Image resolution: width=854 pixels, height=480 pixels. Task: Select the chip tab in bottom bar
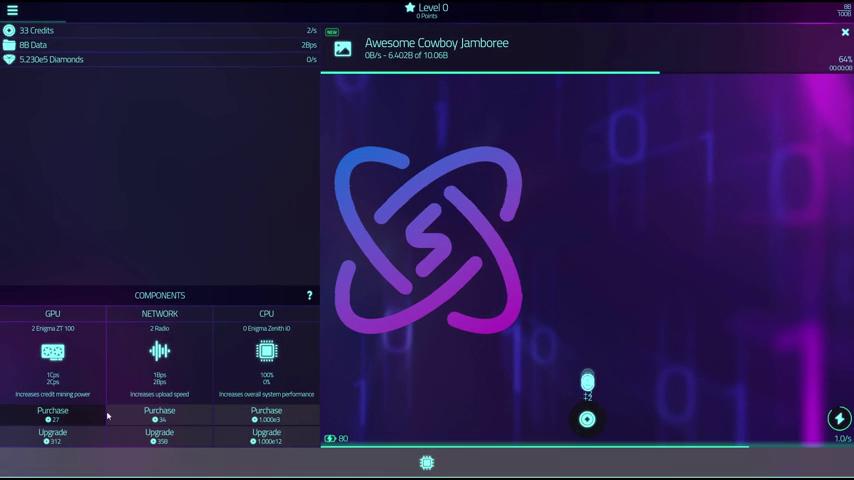[427, 463]
